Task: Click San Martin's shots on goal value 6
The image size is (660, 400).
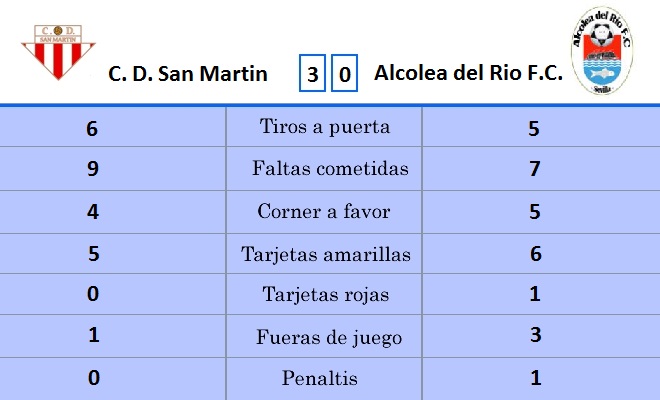Action: click(x=94, y=128)
